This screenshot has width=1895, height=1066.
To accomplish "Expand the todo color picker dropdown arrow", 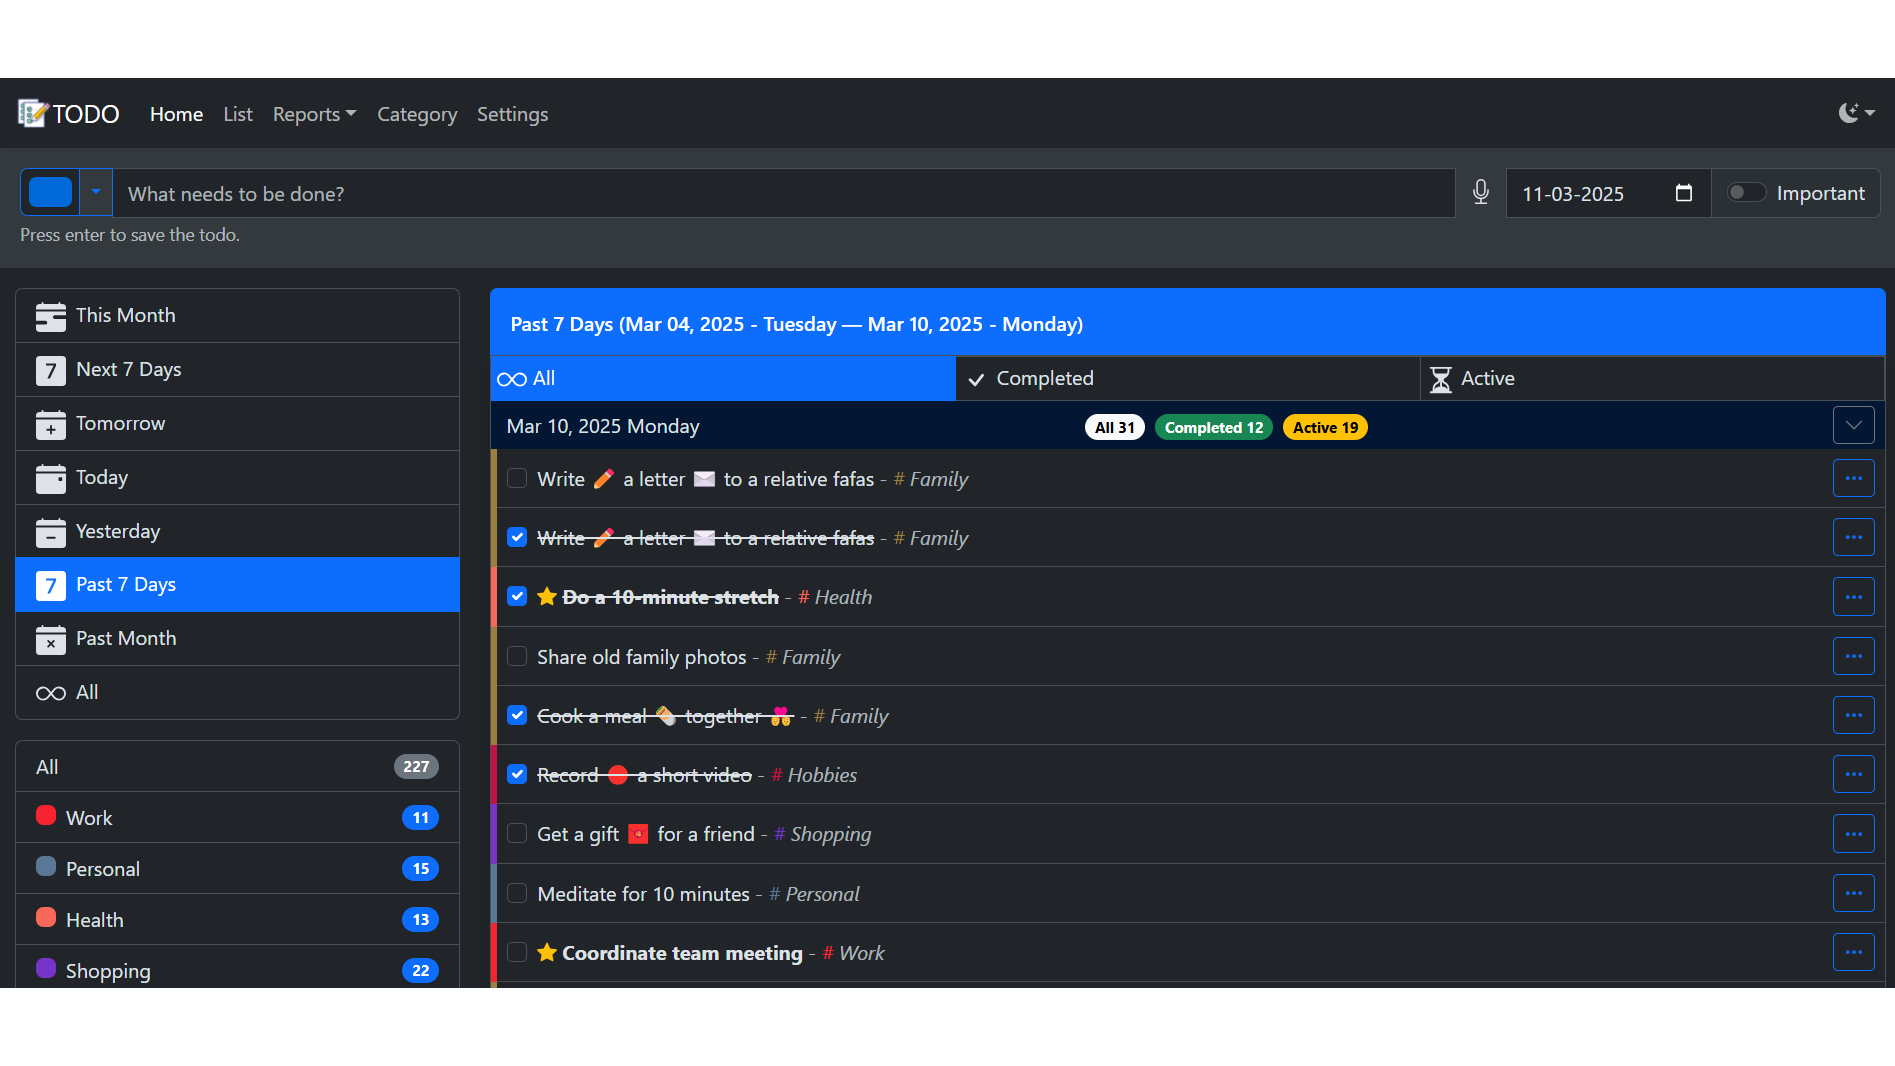I will click(95, 192).
